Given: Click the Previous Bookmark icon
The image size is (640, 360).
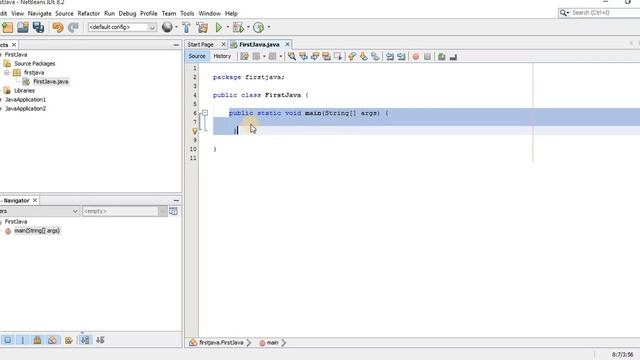Looking at the screenshot, I should point(352,56).
